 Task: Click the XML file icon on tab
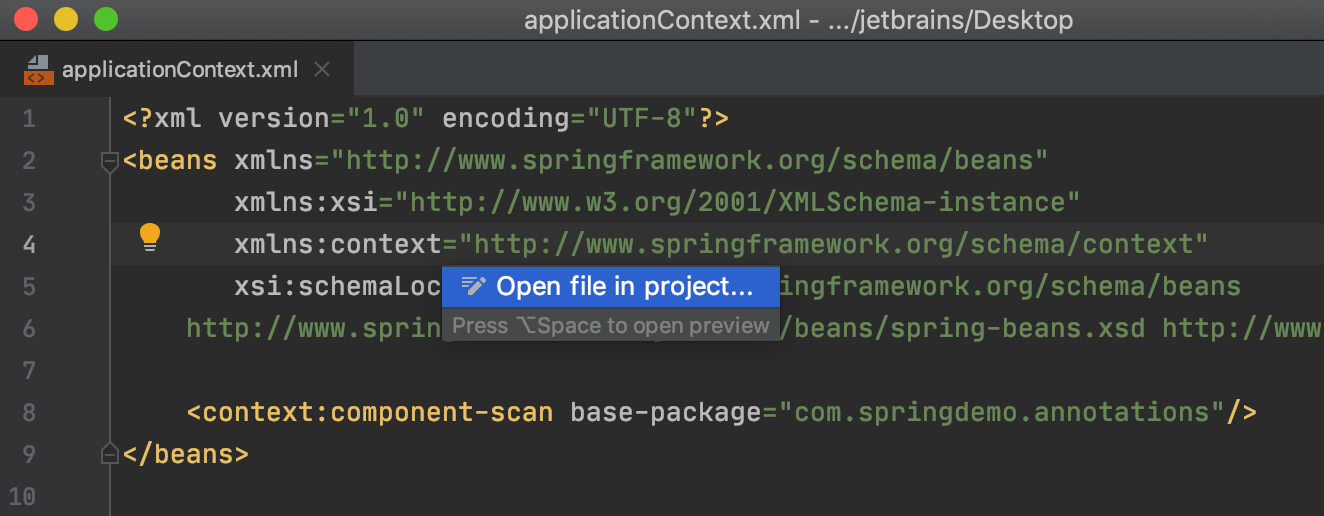[x=38, y=70]
